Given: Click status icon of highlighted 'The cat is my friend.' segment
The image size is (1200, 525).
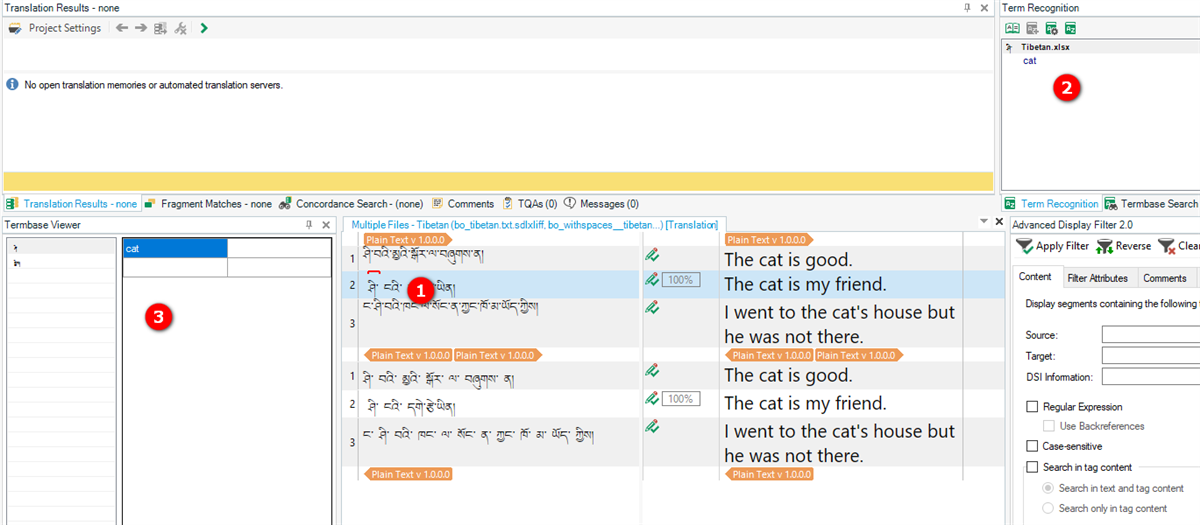Looking at the screenshot, I should tap(652, 280).
